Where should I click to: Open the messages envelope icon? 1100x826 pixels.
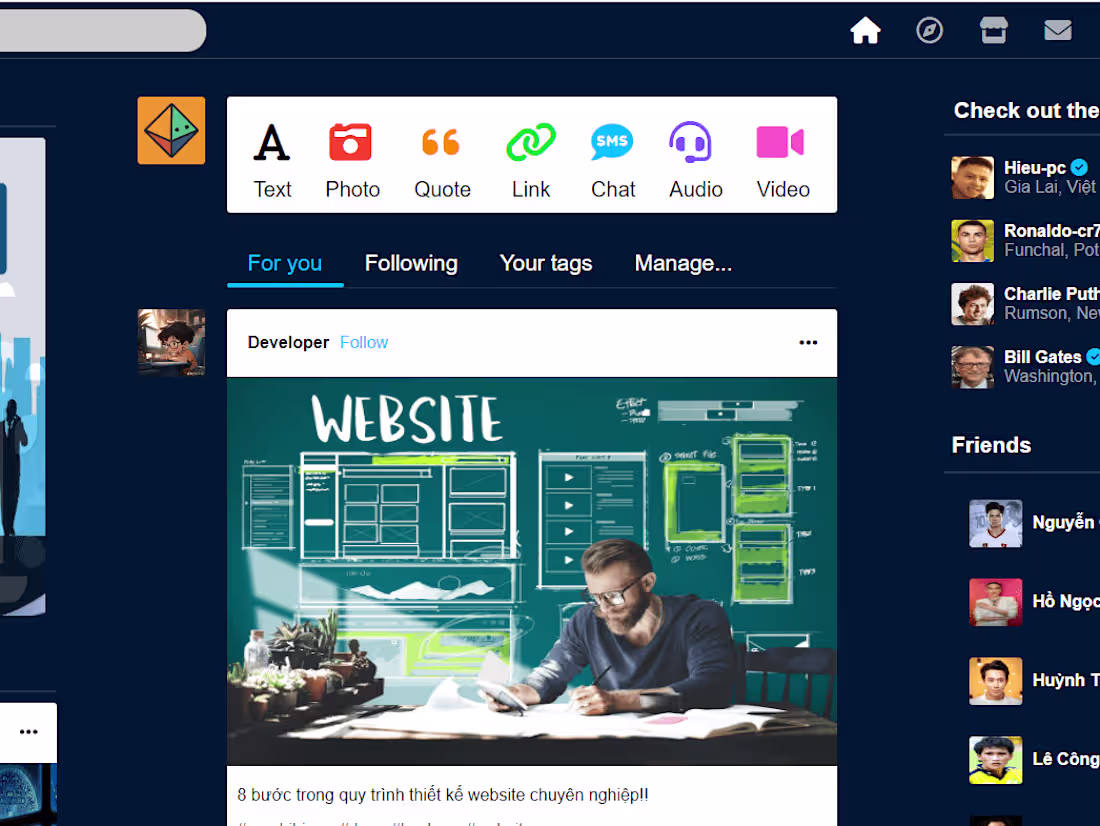point(1057,30)
